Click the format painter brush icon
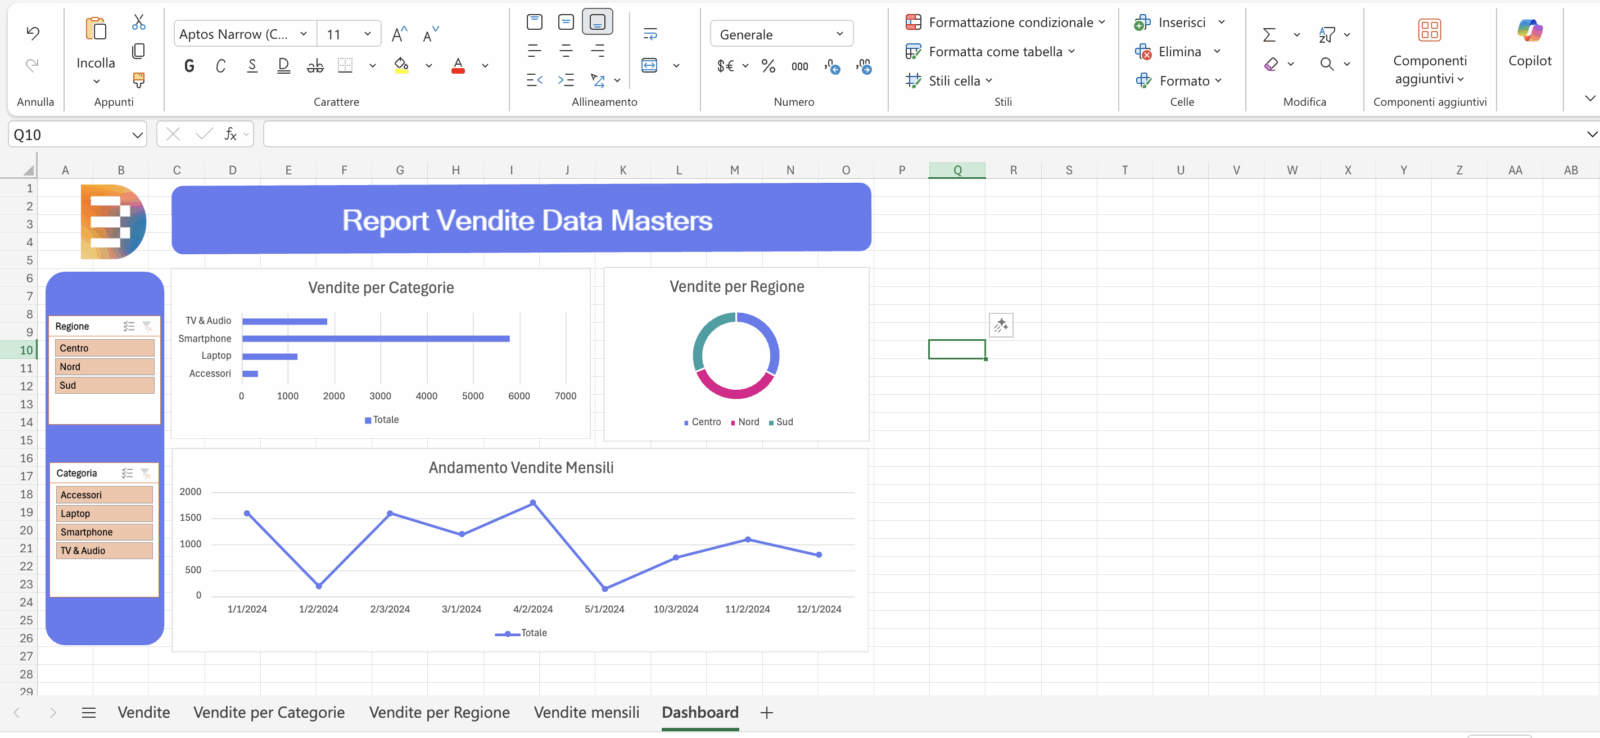 coord(138,80)
